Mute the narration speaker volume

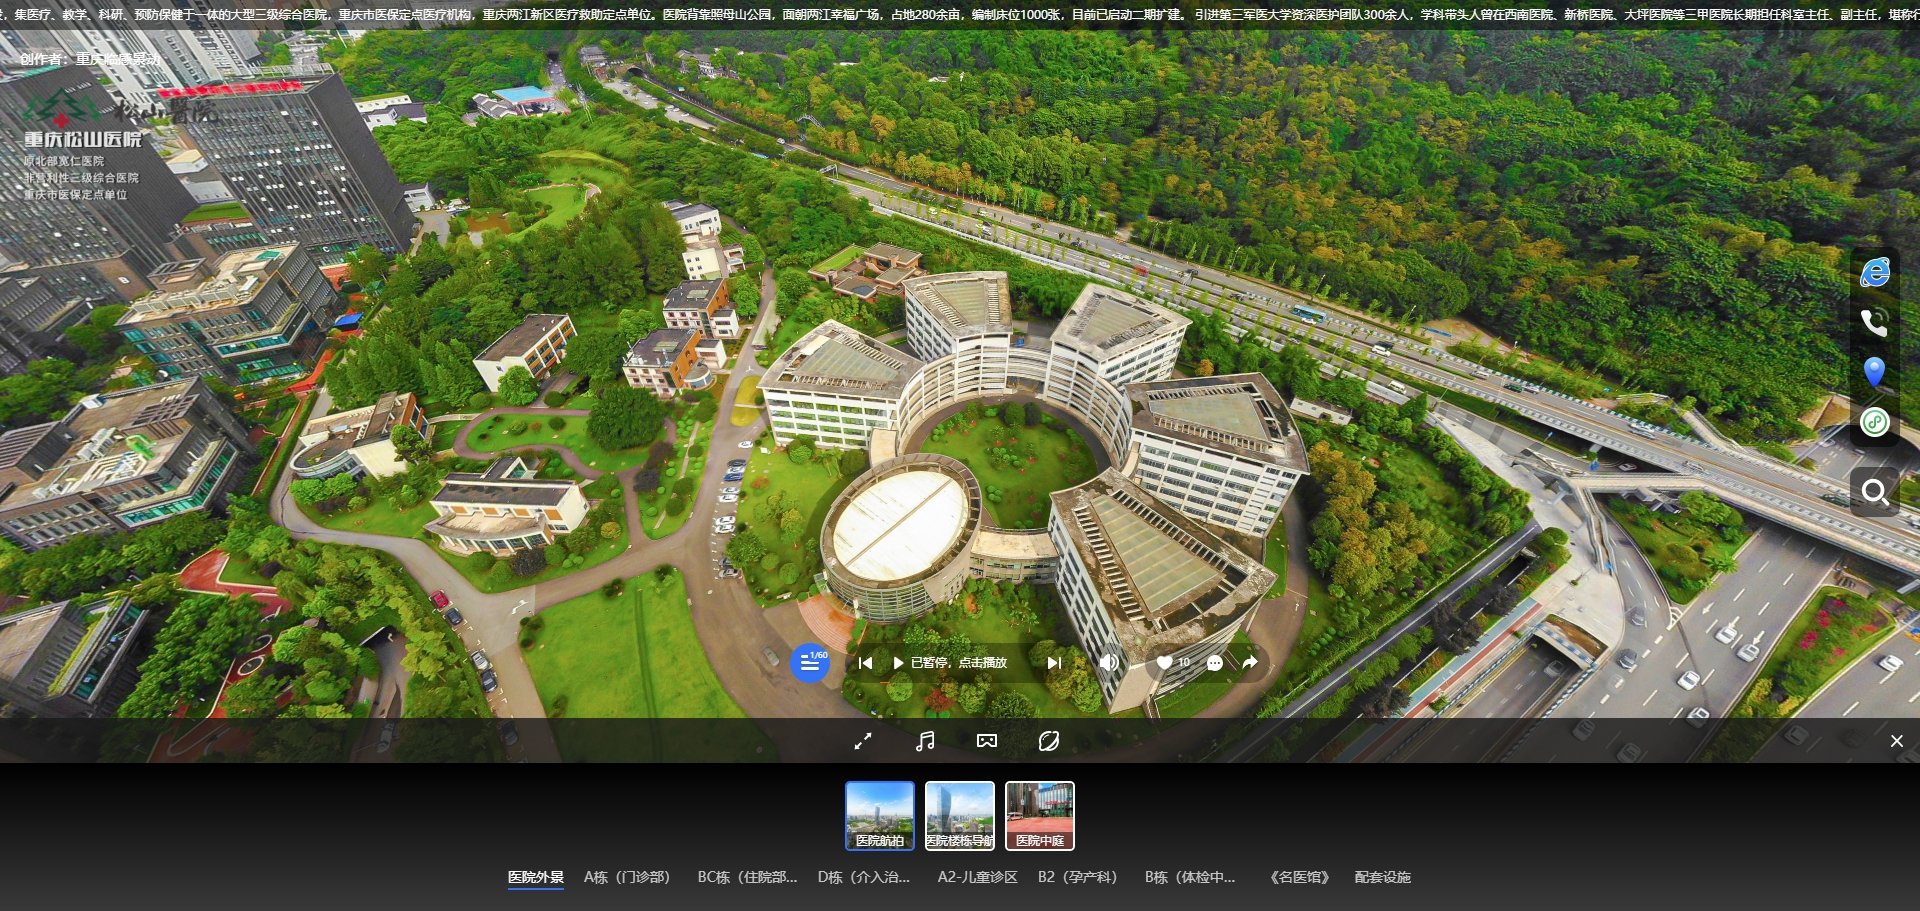coord(1109,663)
